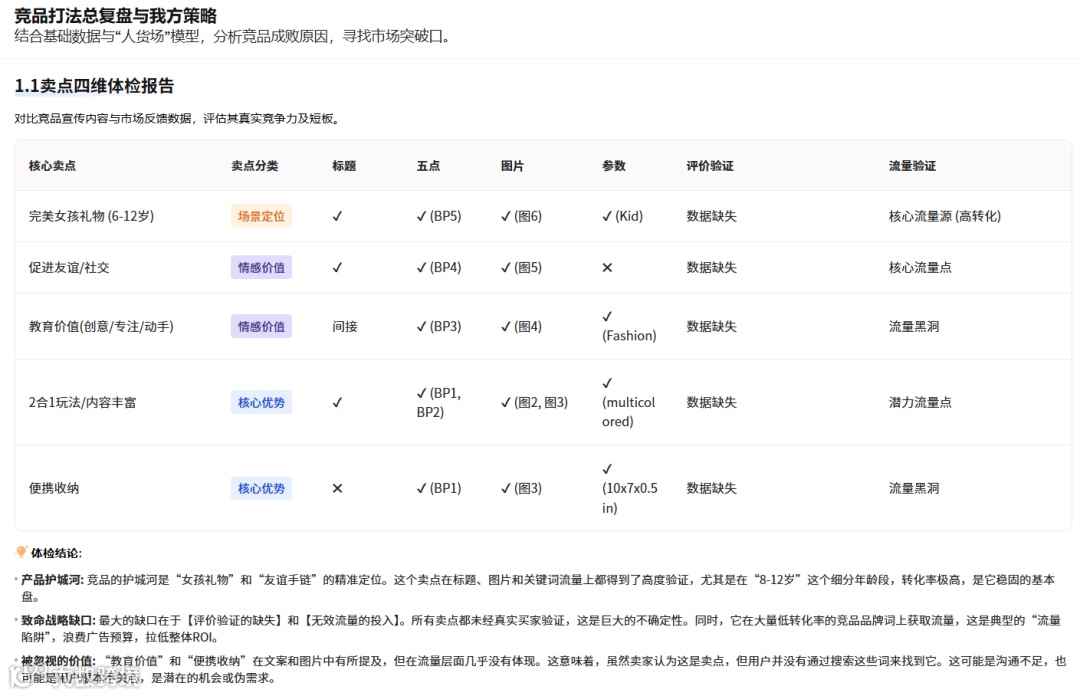
Task: Click 数据缺失 in 便携收纳 row
Action: (x=712, y=488)
